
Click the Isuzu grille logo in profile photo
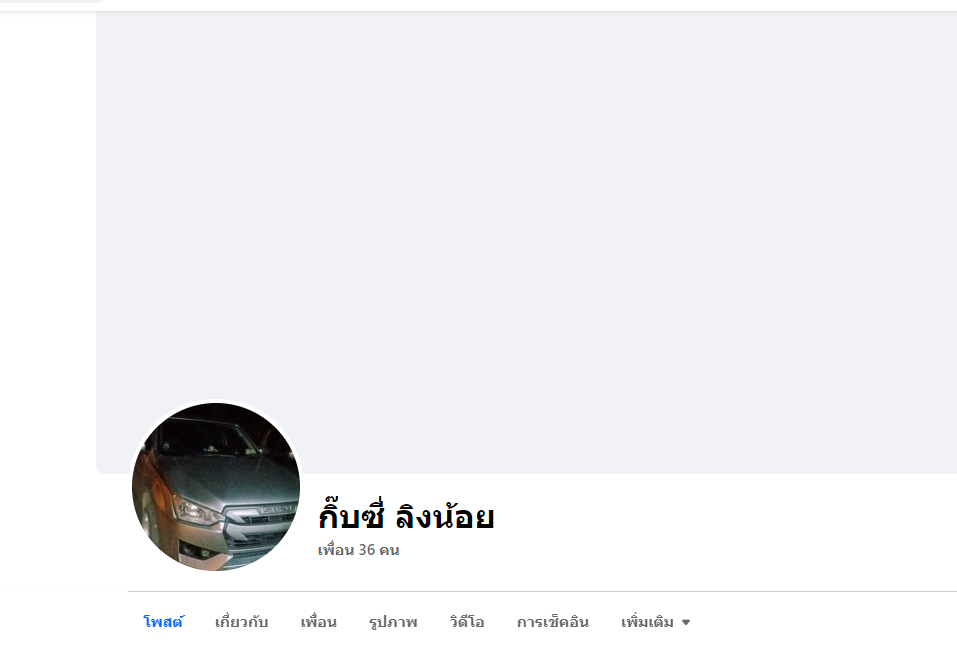tap(276, 509)
